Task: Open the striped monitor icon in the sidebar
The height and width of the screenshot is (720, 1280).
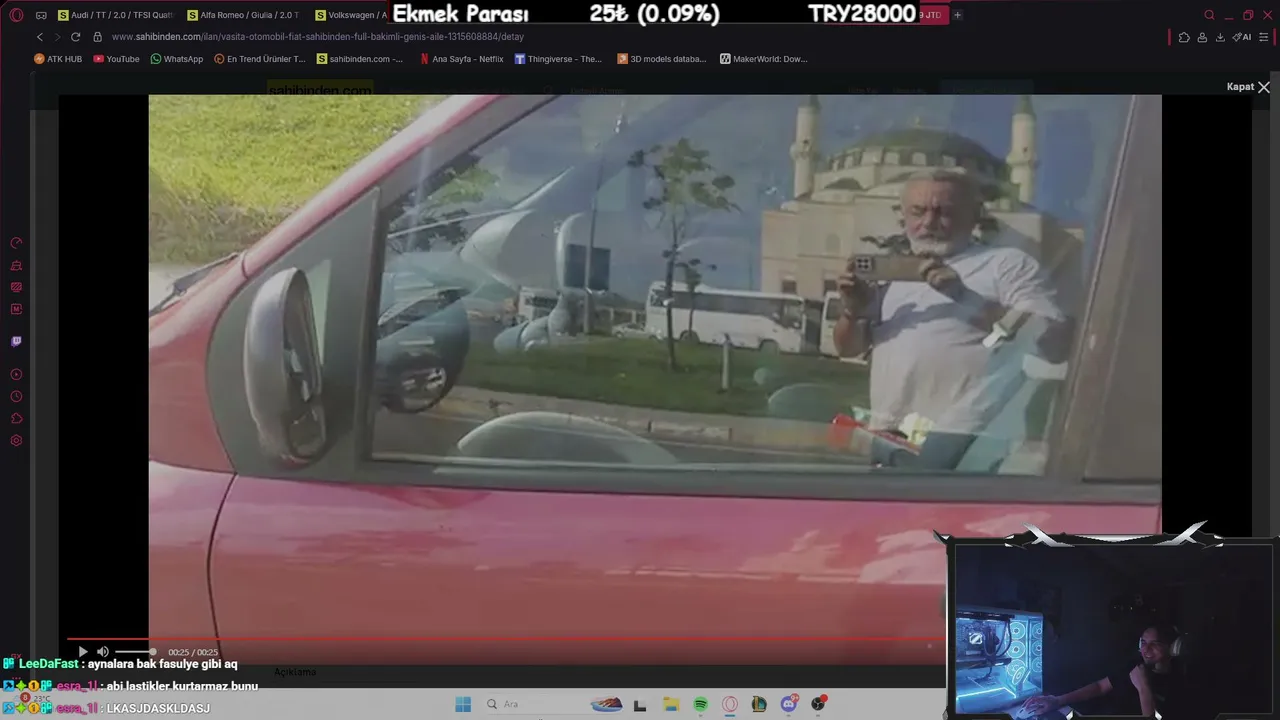Action: (16, 287)
